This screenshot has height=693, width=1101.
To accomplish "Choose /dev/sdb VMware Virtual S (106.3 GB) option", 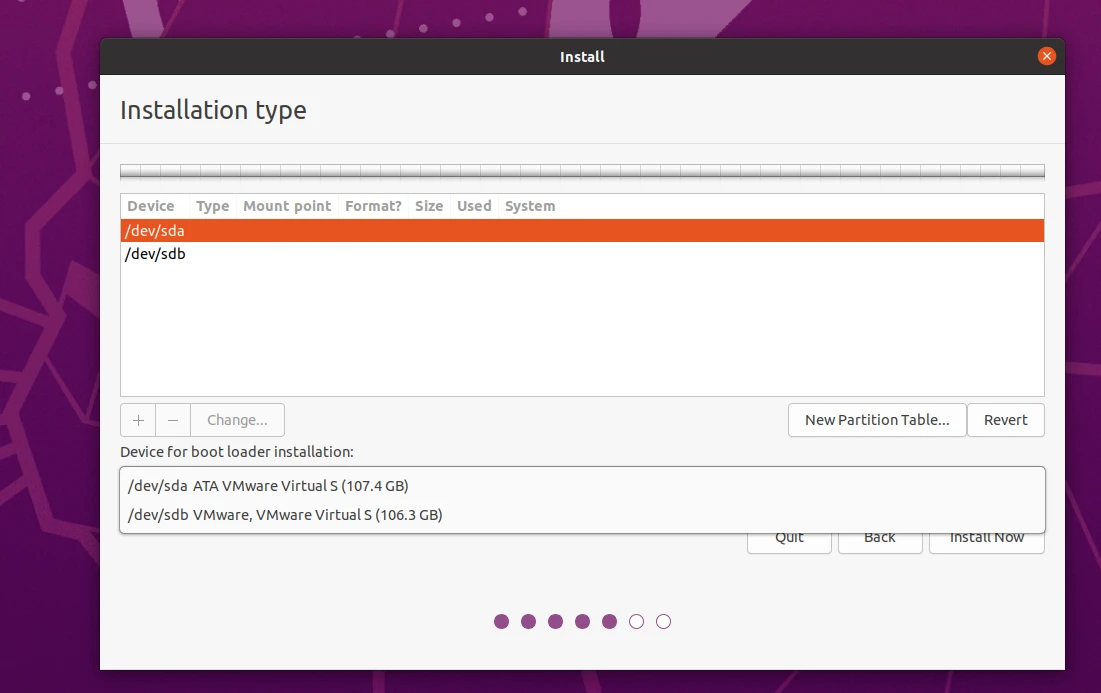I will tap(581, 515).
